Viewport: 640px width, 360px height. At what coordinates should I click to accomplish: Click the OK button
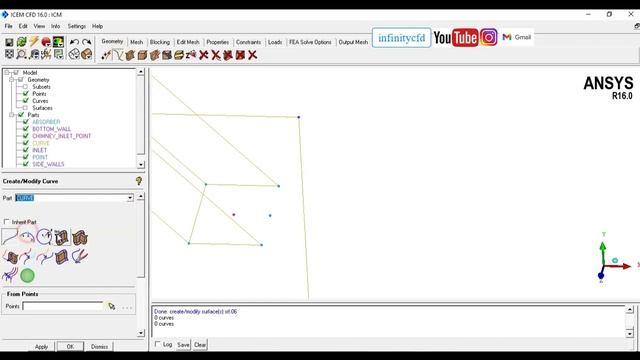coord(70,347)
